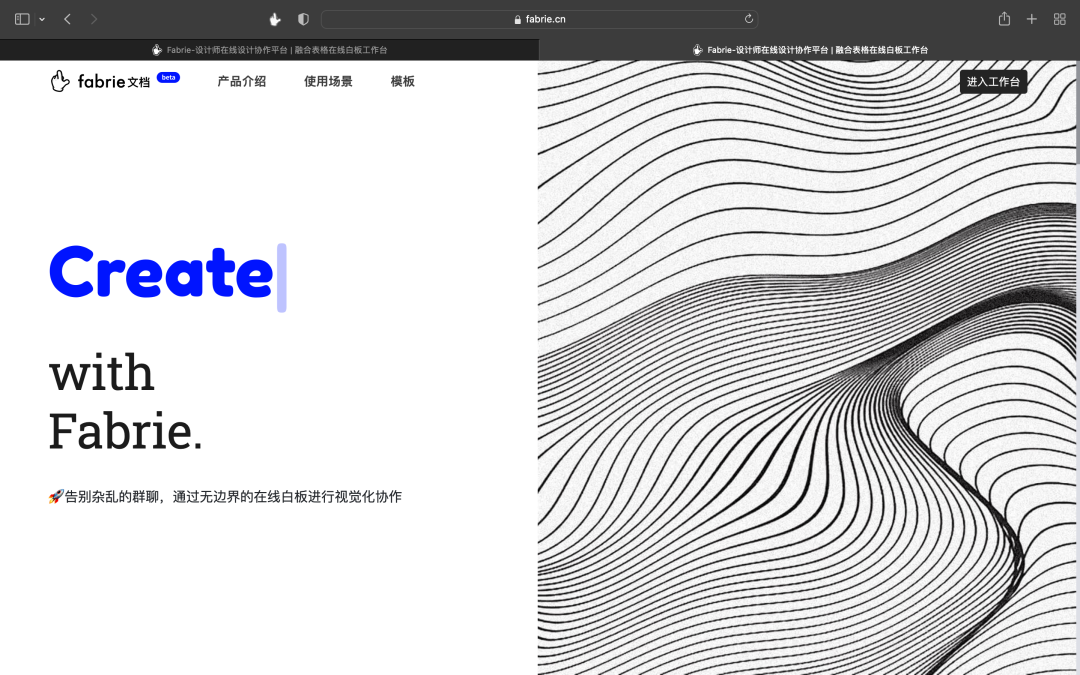Click the lock icon in address bar
The height and width of the screenshot is (675, 1080).
click(517, 19)
